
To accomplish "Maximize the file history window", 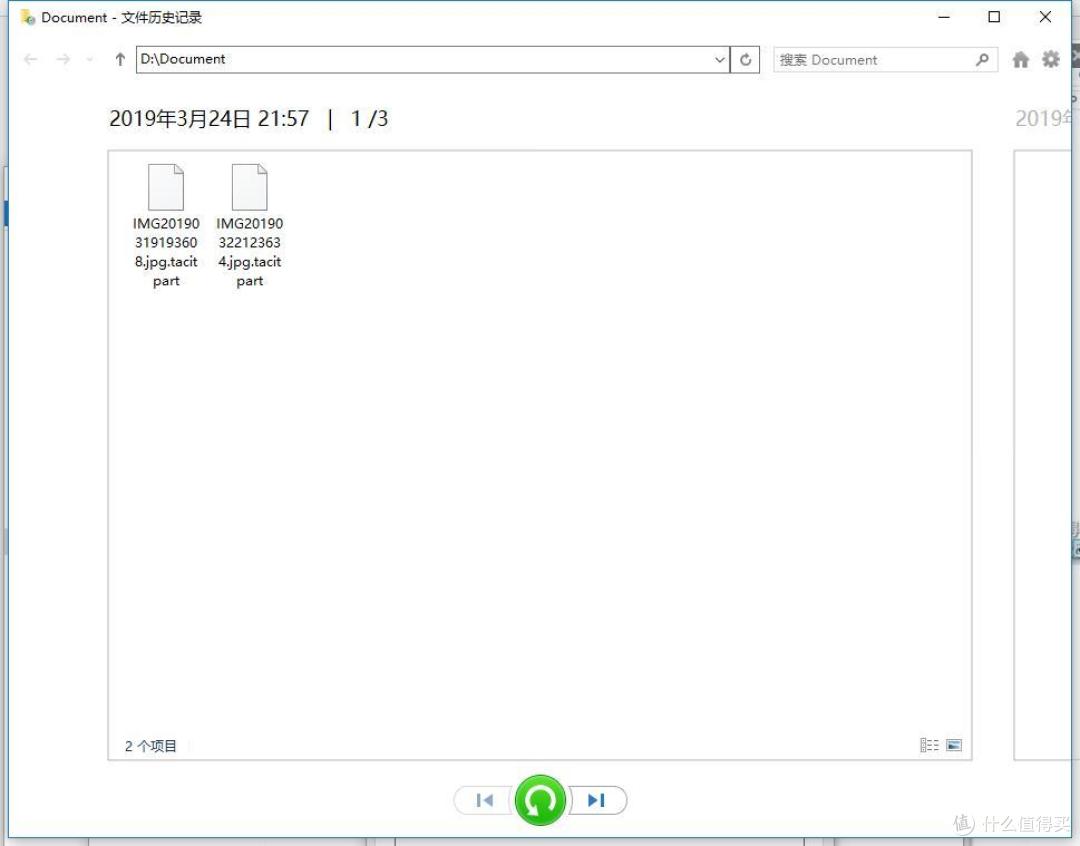I will tap(994, 17).
